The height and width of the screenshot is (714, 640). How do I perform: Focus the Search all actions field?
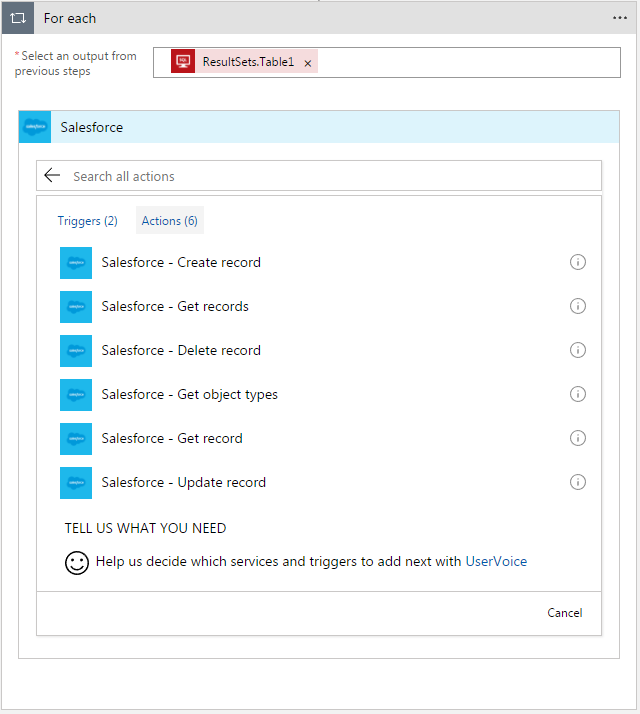[319, 176]
